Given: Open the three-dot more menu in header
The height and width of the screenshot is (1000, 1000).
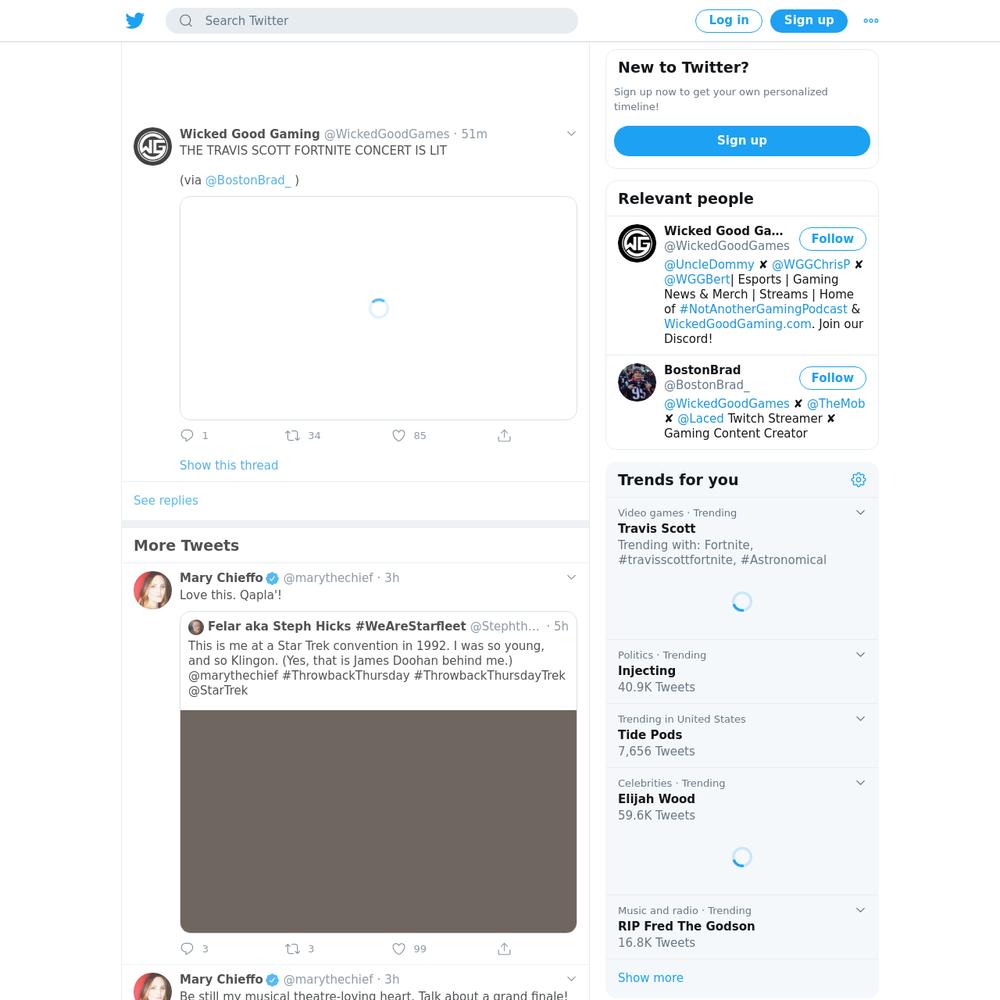Looking at the screenshot, I should click(x=871, y=20).
